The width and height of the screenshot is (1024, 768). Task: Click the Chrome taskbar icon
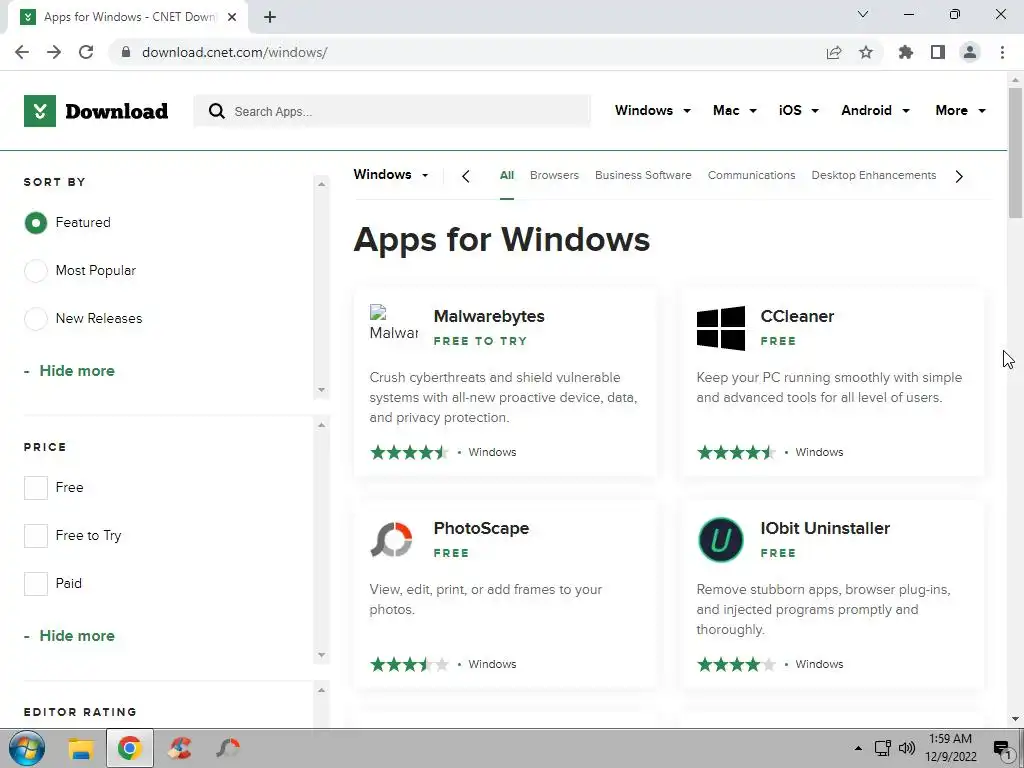tap(129, 748)
